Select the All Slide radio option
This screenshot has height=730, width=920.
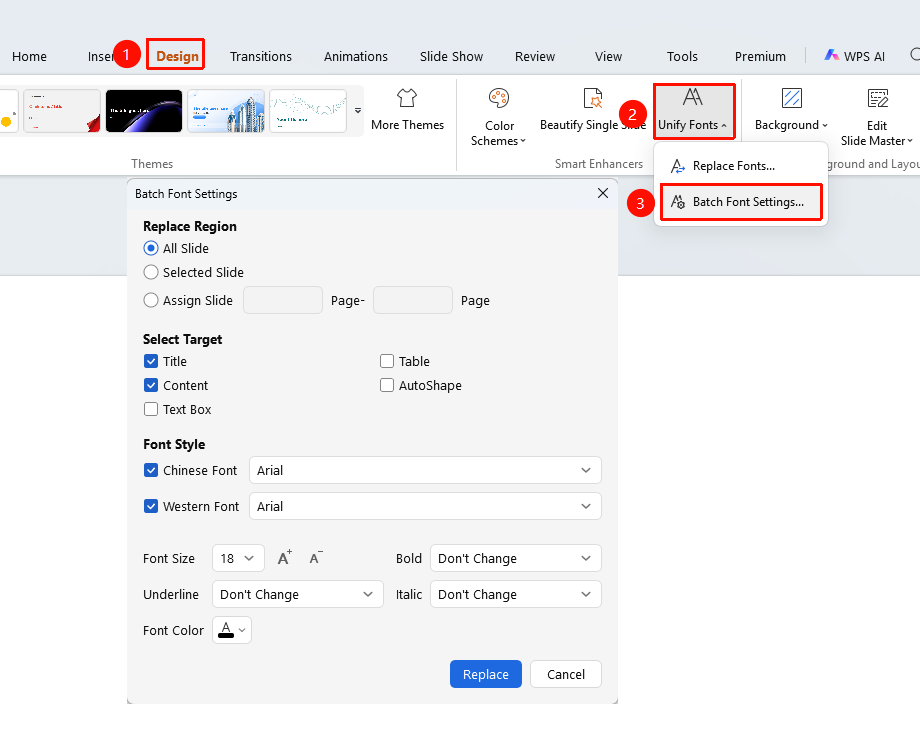(x=151, y=248)
